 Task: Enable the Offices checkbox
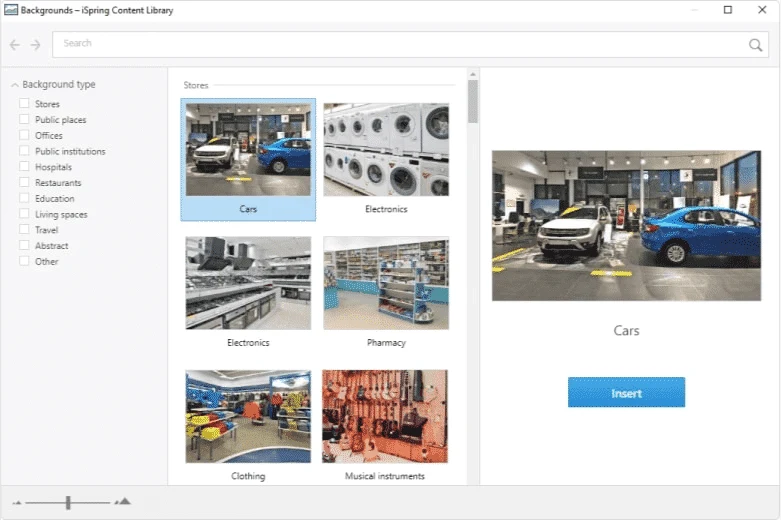tap(24, 135)
